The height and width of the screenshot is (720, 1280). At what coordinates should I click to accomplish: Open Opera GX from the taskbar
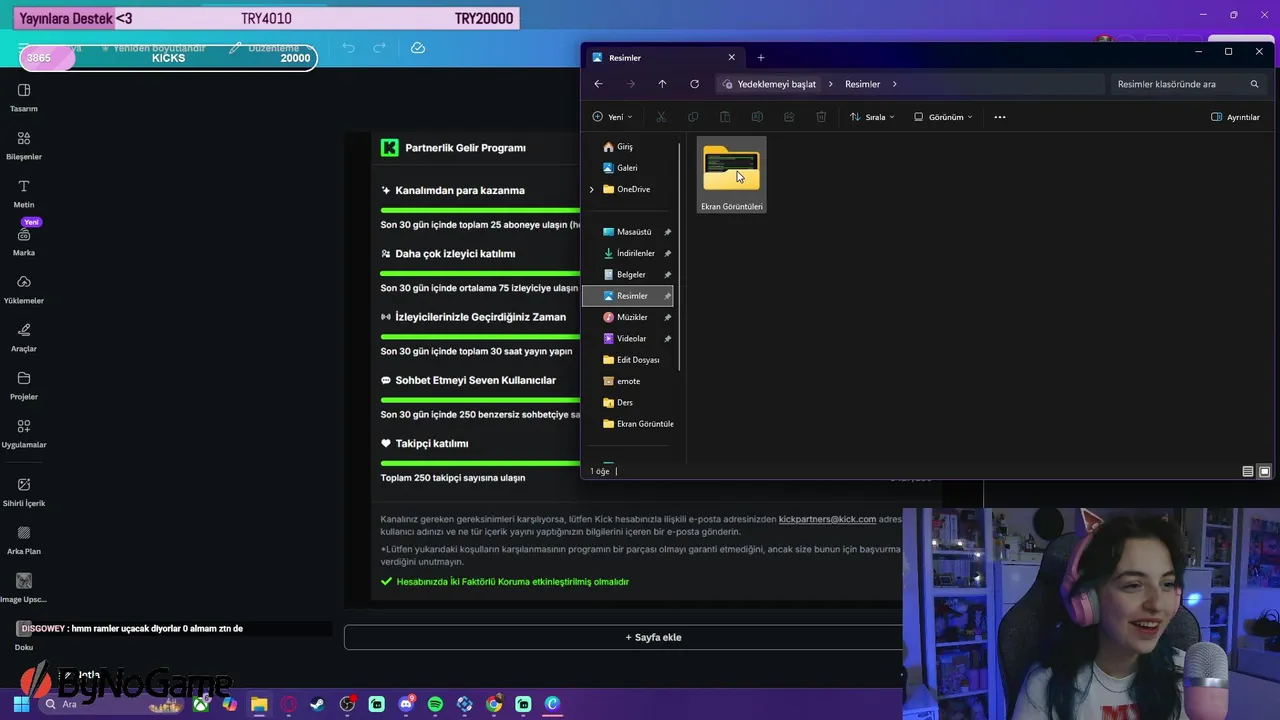coord(288,704)
